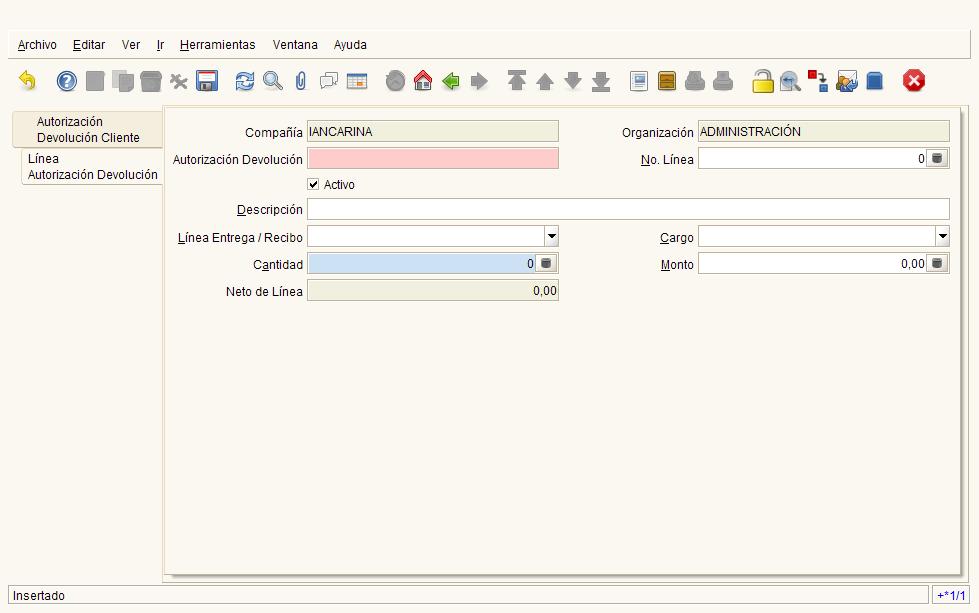Switch to Autorización Devolución Cliente tab
The width and height of the screenshot is (979, 613).
(87, 129)
